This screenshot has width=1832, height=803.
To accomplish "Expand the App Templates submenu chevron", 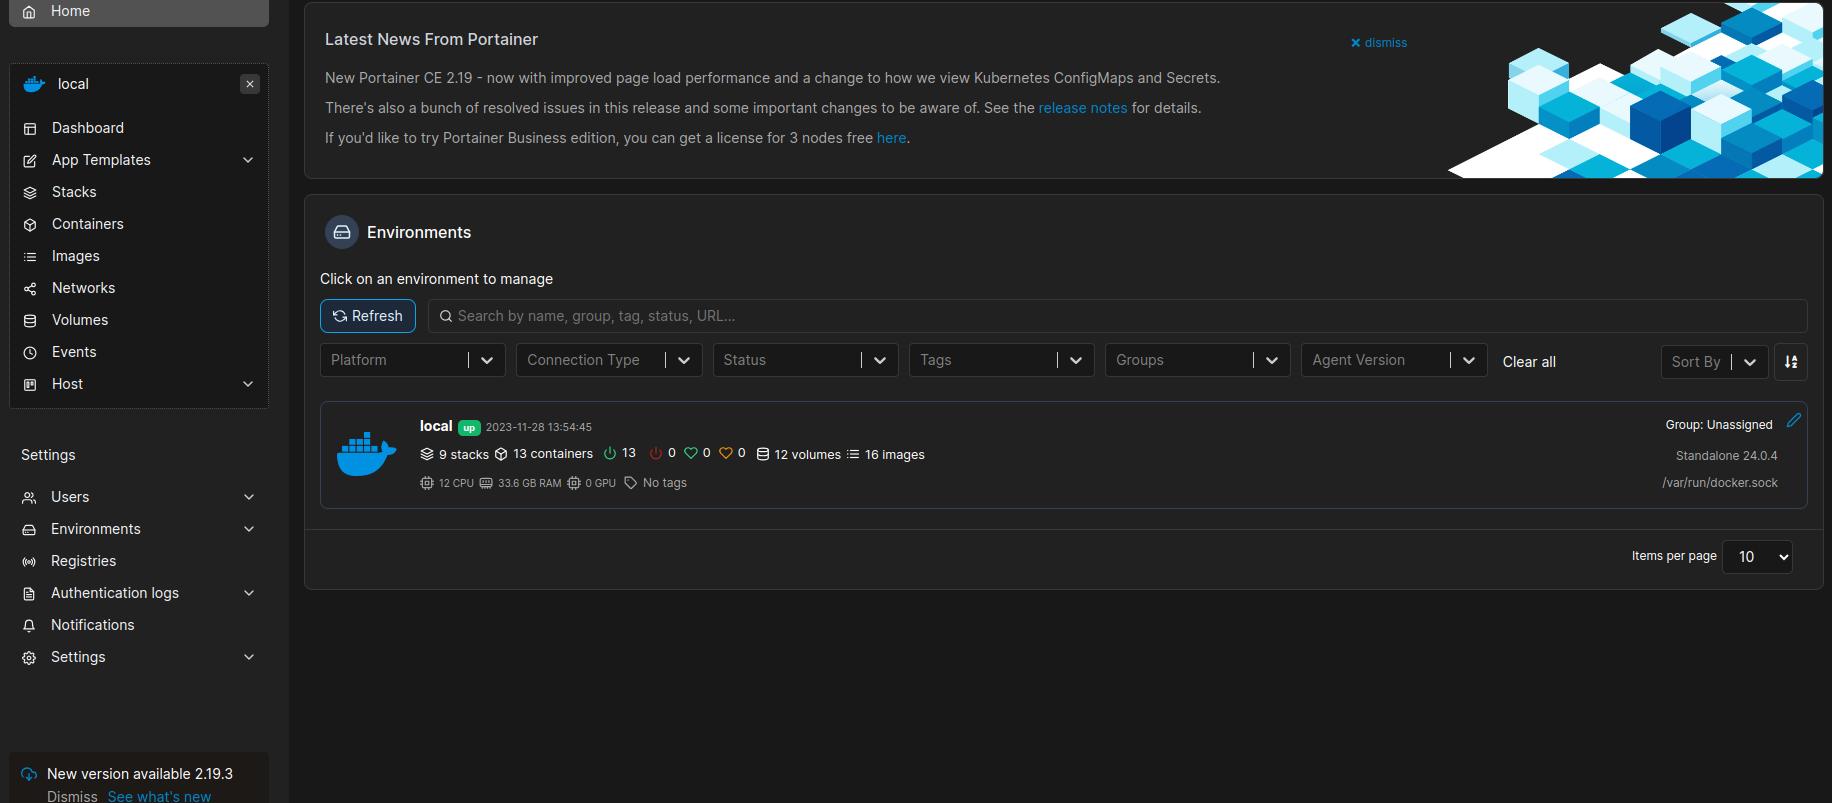I will (248, 160).
